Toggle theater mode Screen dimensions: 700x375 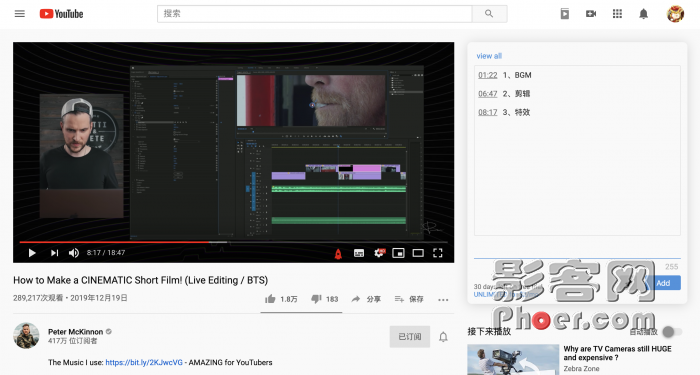tap(418, 253)
